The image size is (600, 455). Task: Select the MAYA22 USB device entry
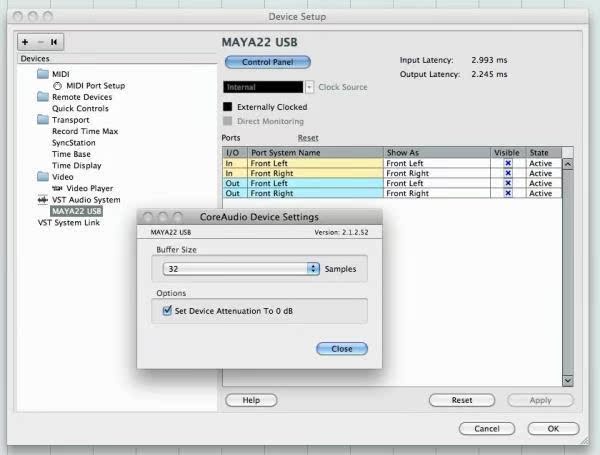point(77,211)
